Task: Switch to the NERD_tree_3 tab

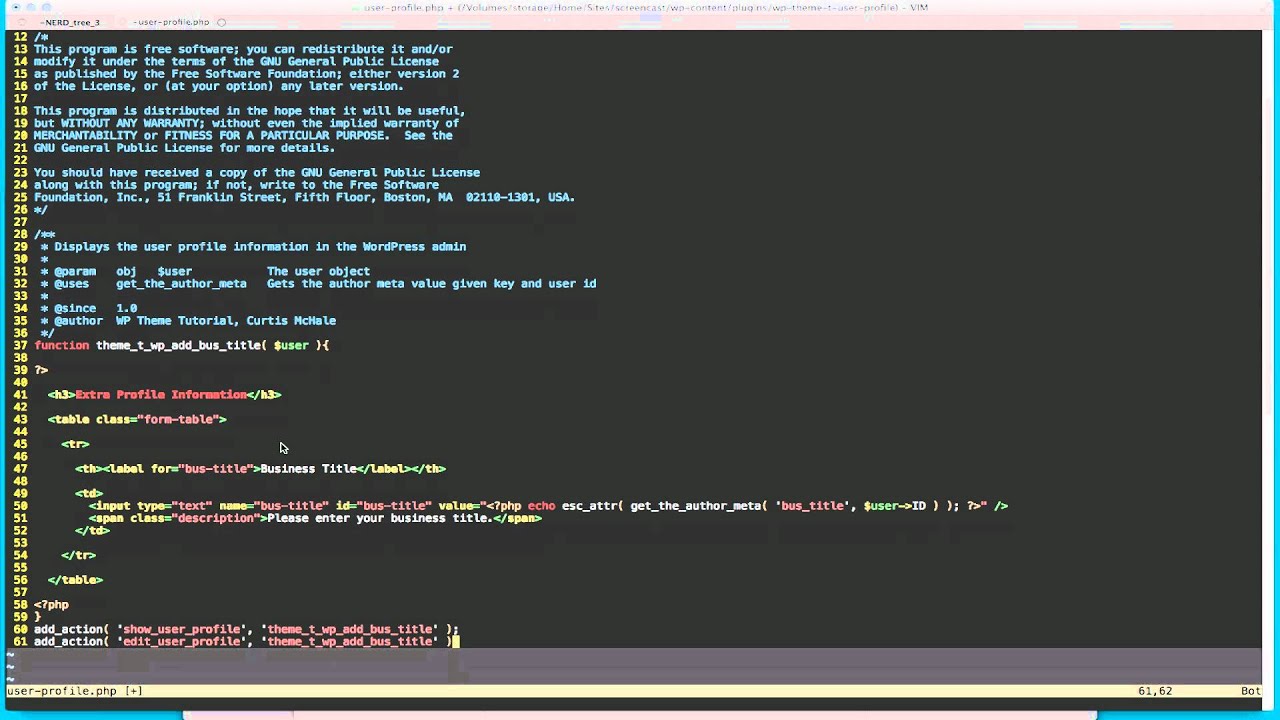Action: 70,22
